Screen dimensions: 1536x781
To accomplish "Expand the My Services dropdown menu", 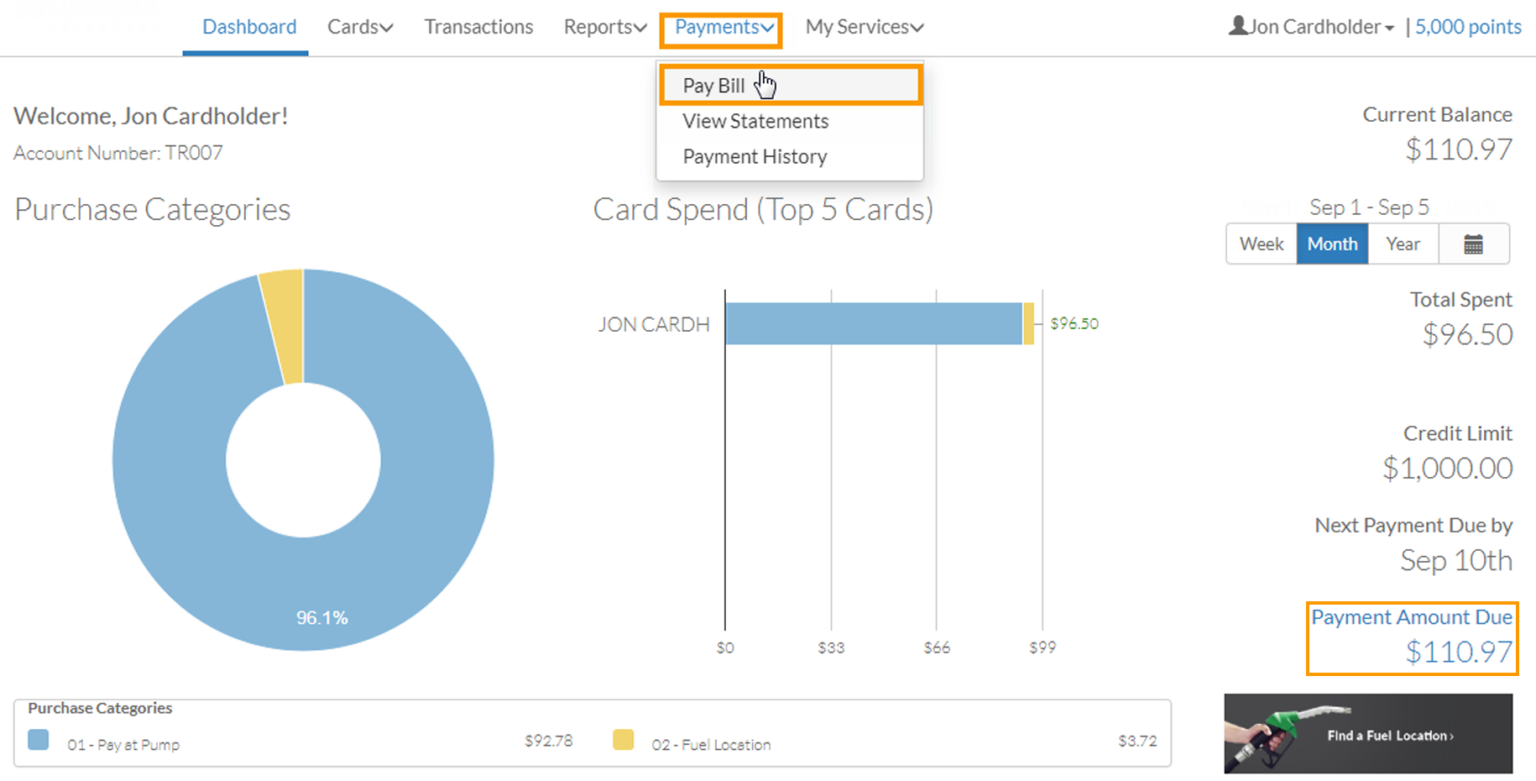I will pos(863,27).
